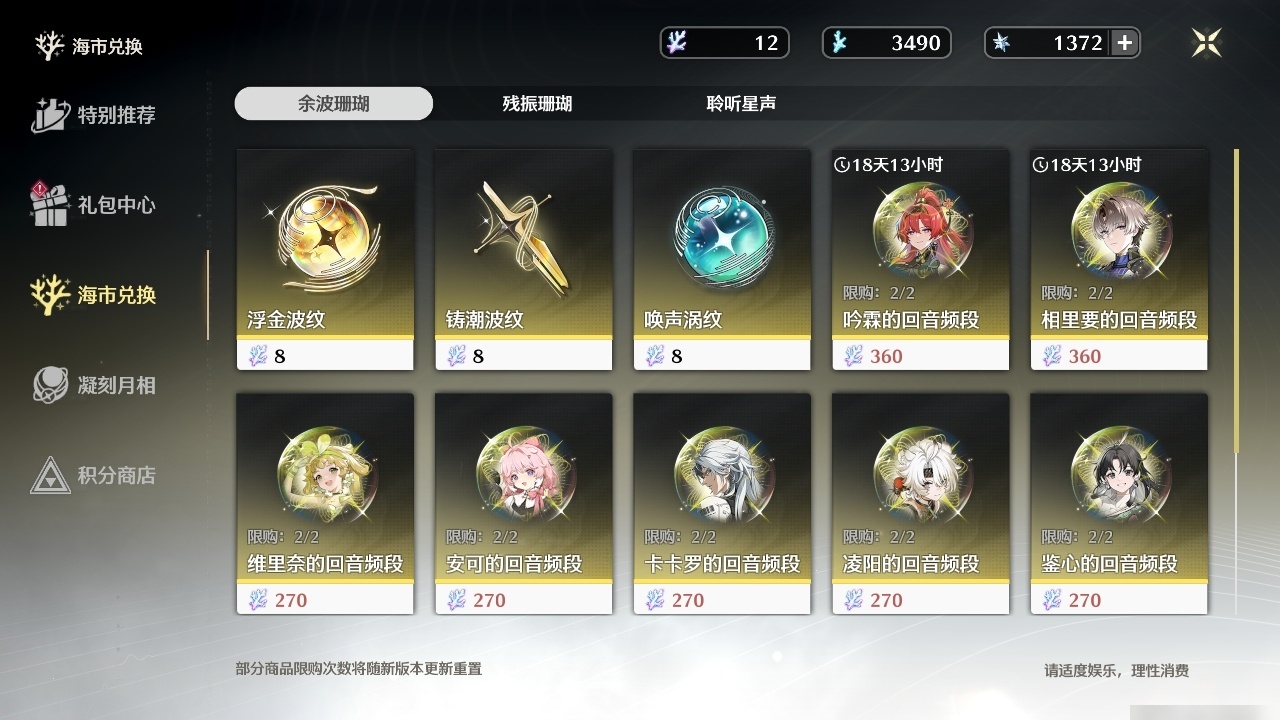The height and width of the screenshot is (720, 1280).
Task: Switch to the 聆听星声 tab
Action: [741, 104]
